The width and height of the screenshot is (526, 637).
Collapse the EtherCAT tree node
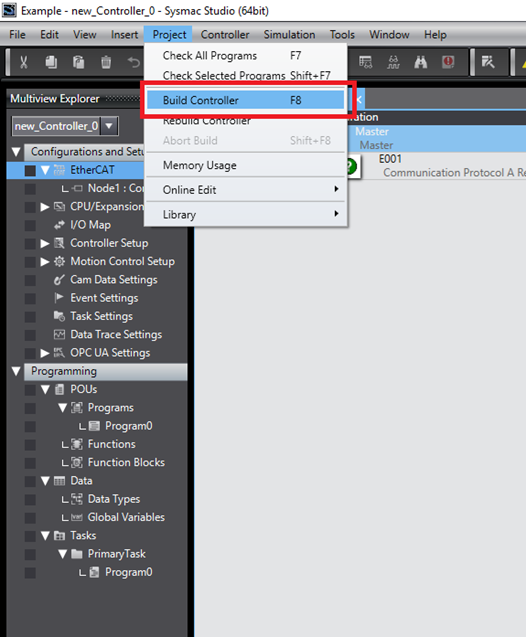coord(45,170)
